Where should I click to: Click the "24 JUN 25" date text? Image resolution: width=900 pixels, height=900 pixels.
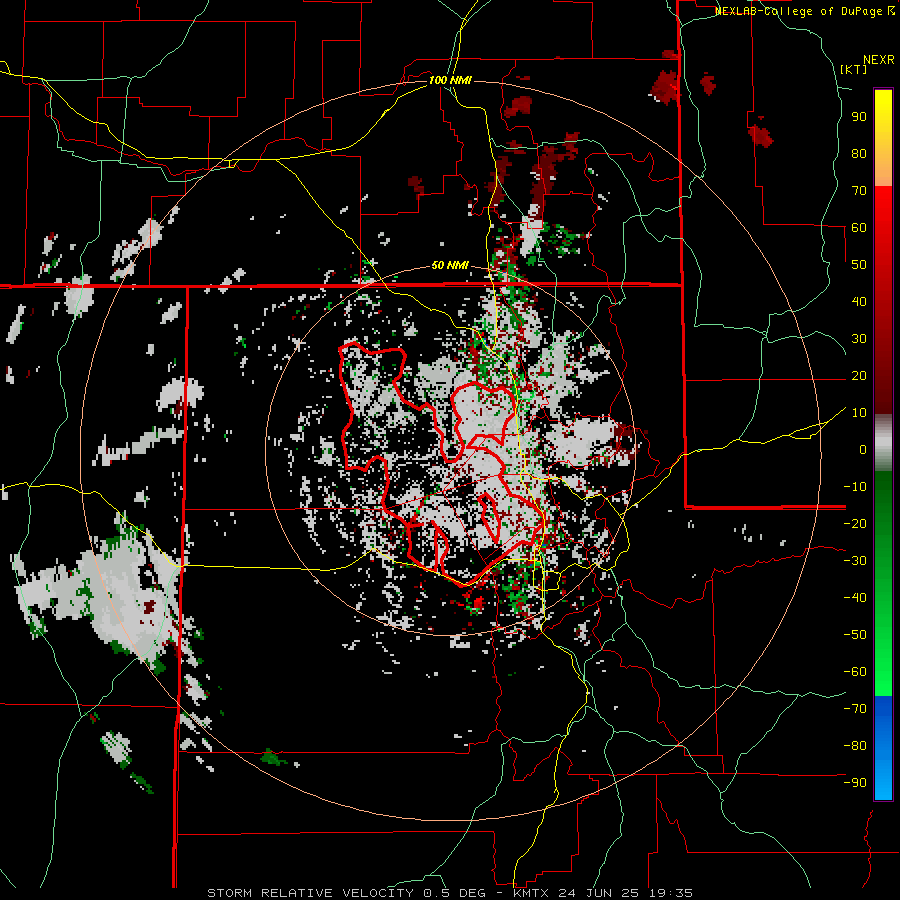[600, 893]
